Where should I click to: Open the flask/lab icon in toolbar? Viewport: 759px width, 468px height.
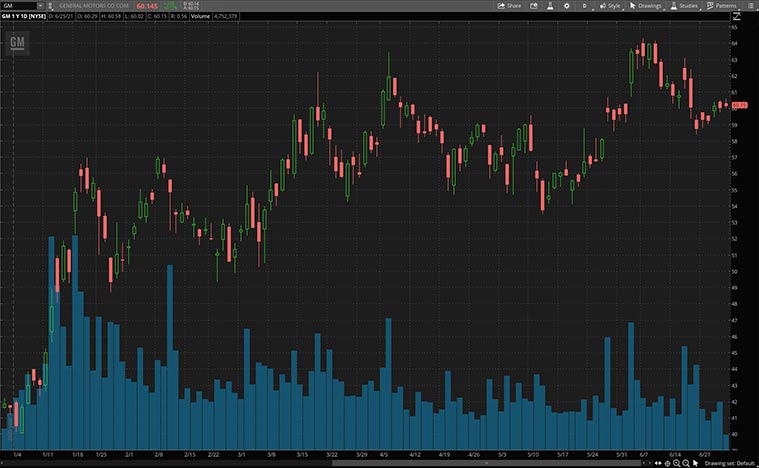coord(549,5)
